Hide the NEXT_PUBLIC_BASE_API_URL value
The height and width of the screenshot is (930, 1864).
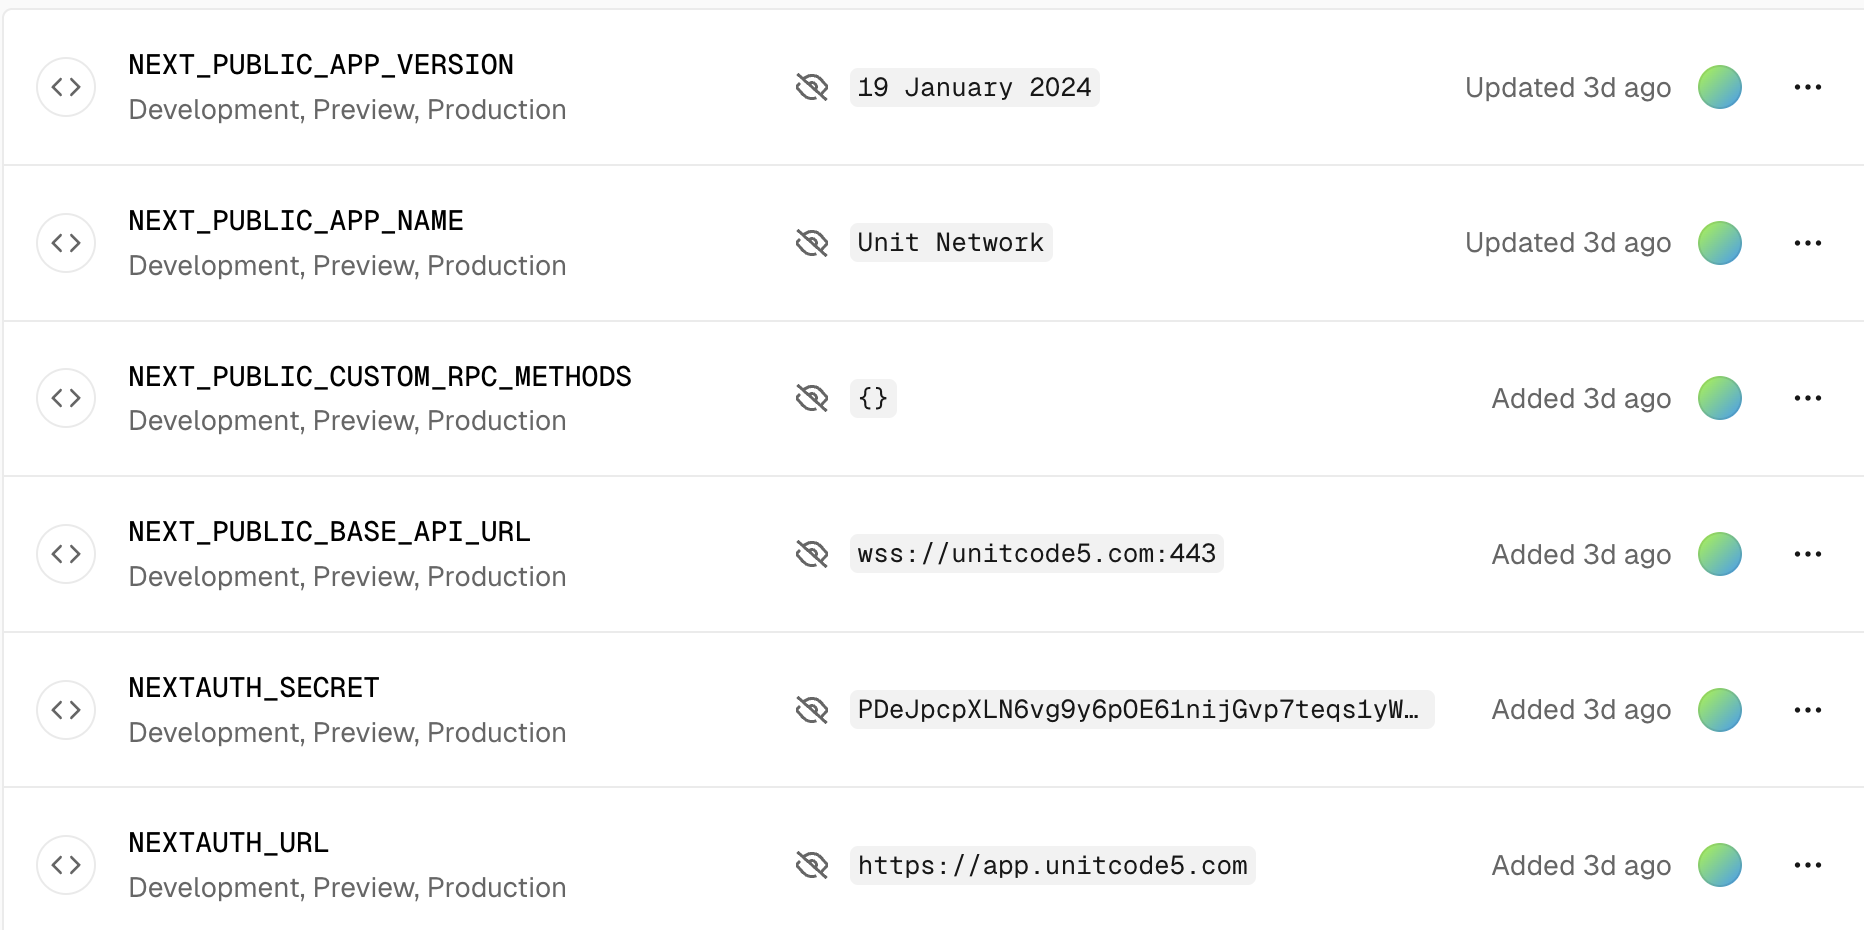coord(812,554)
